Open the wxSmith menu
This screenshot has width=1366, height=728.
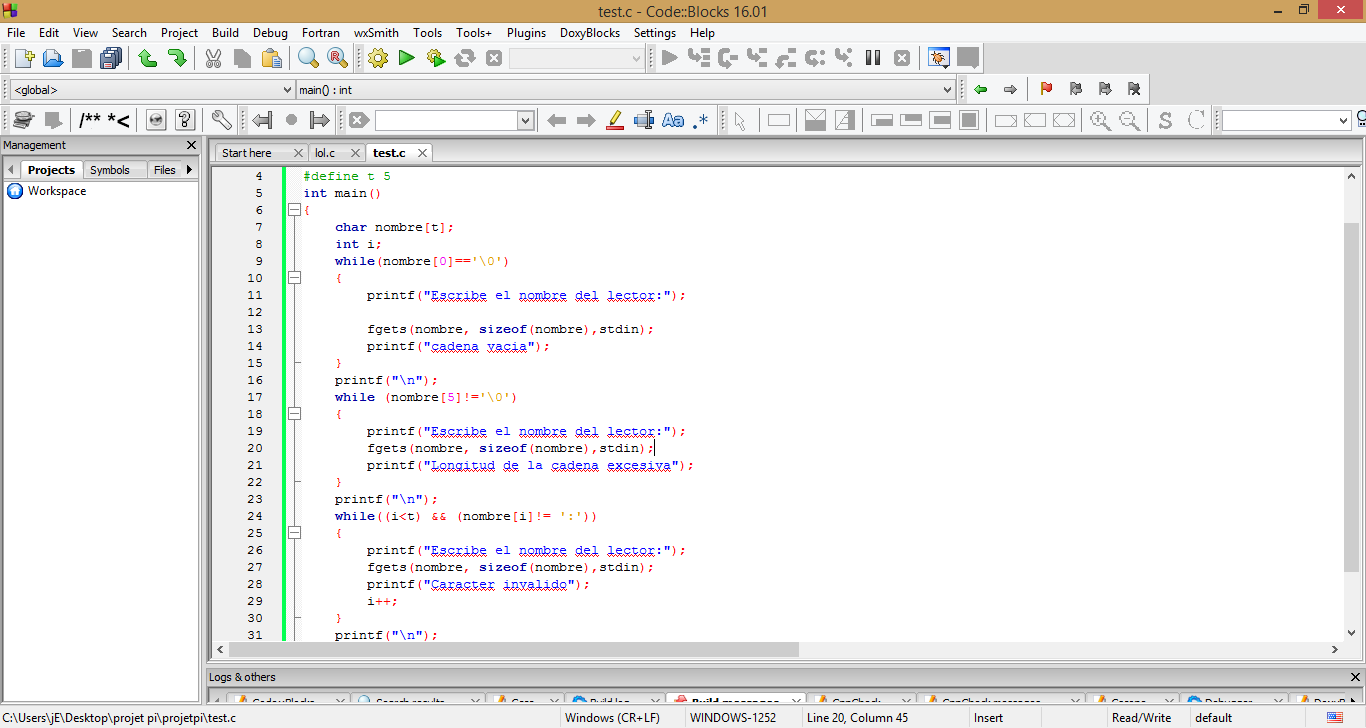coord(376,32)
